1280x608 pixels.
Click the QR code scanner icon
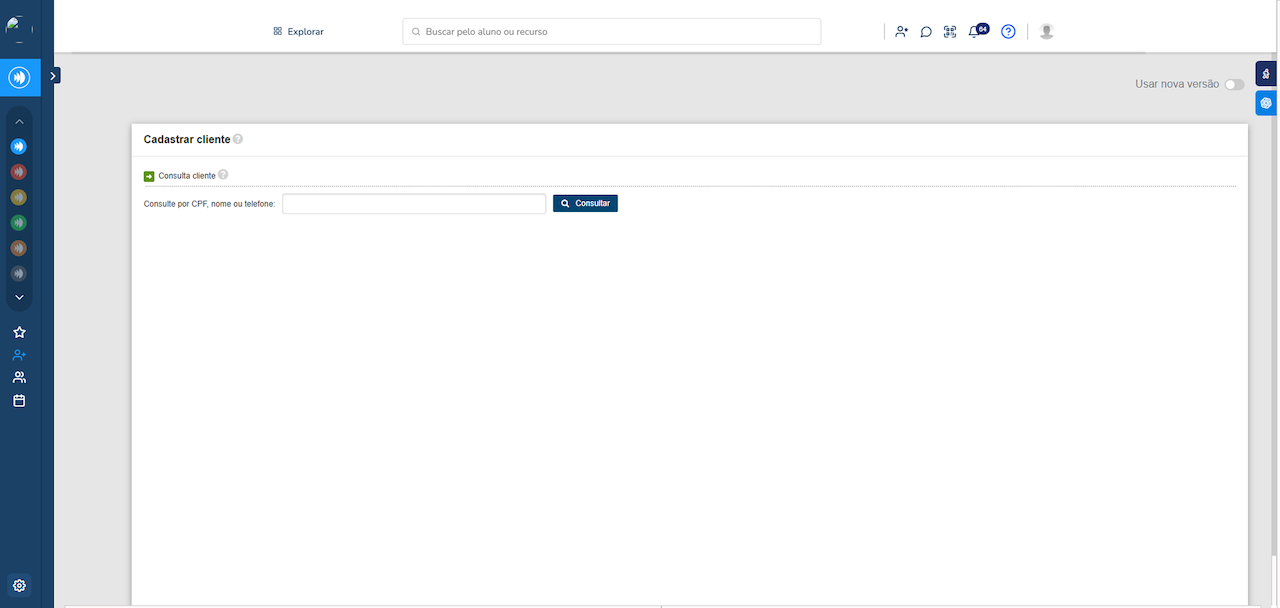click(x=950, y=32)
